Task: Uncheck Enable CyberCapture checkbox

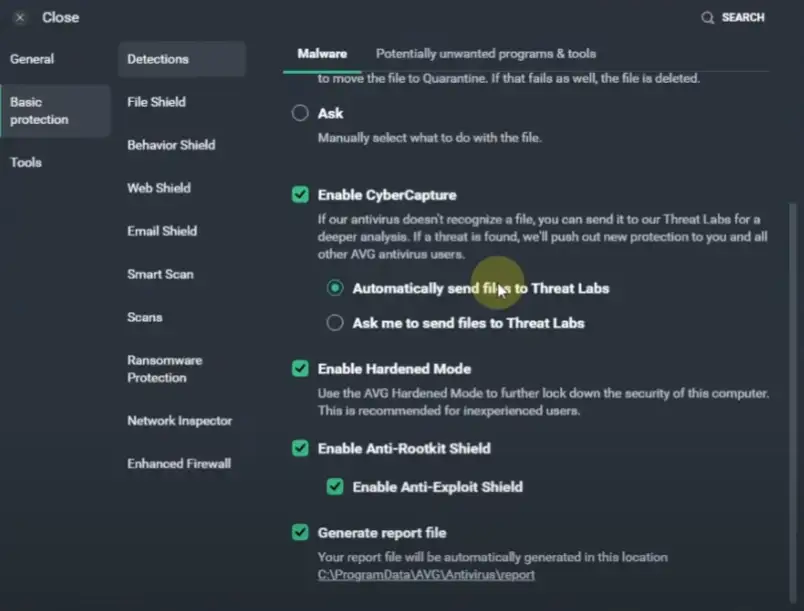Action: (x=300, y=195)
